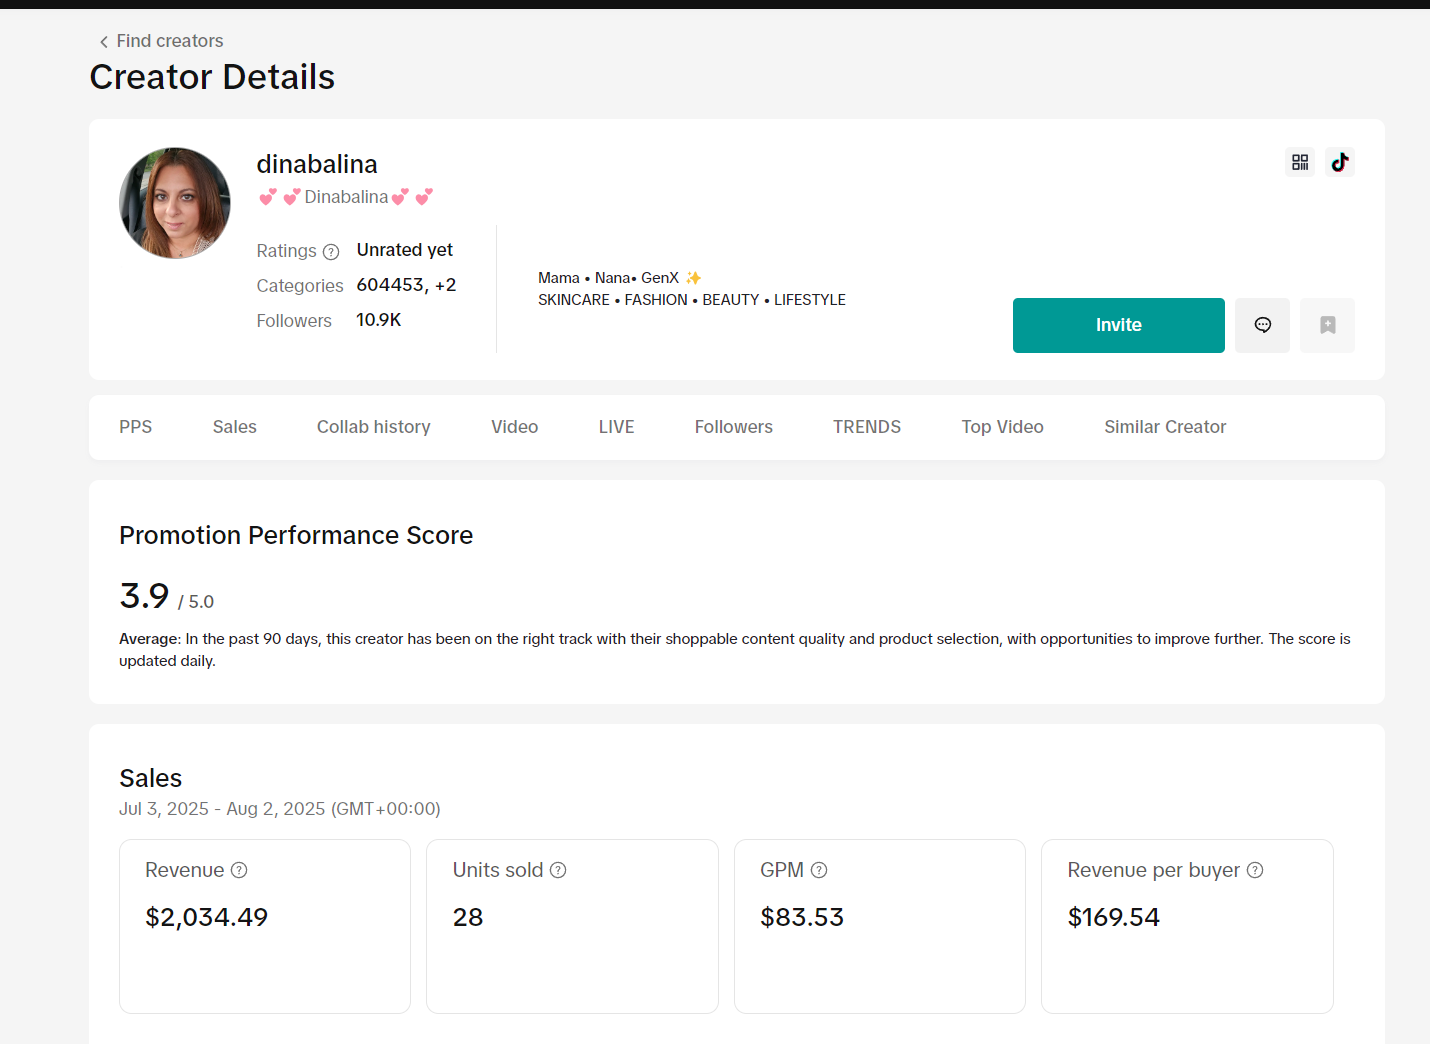Open the Similar Creator tab

click(x=1165, y=427)
